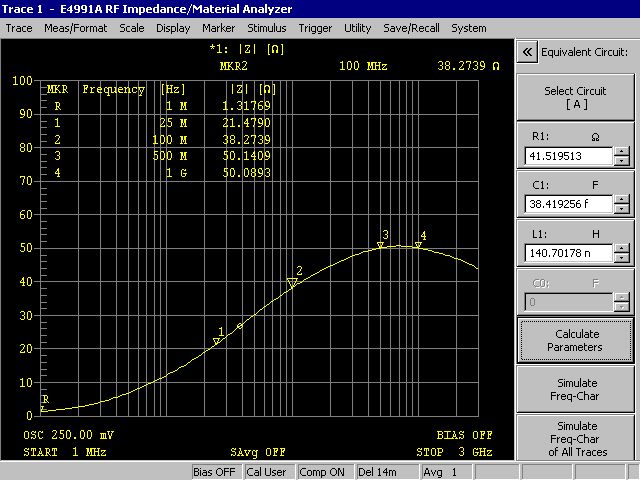The height and width of the screenshot is (480, 640).
Task: Decrease L1 value with down arrow
Action: pyautogui.click(x=622, y=257)
